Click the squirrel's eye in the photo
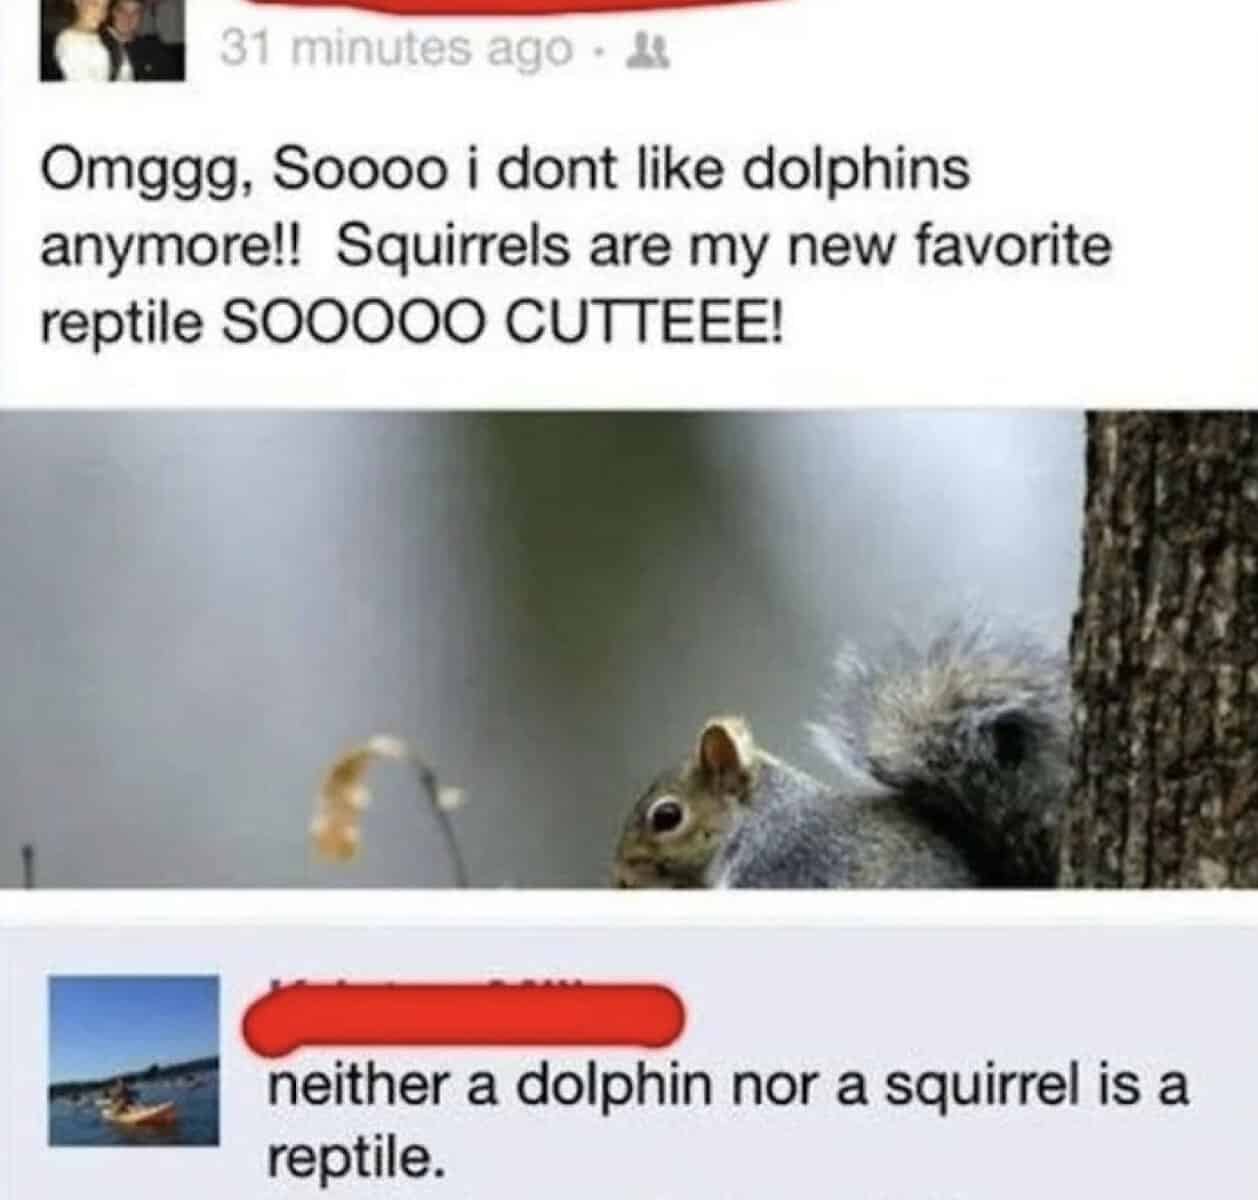 (662, 816)
